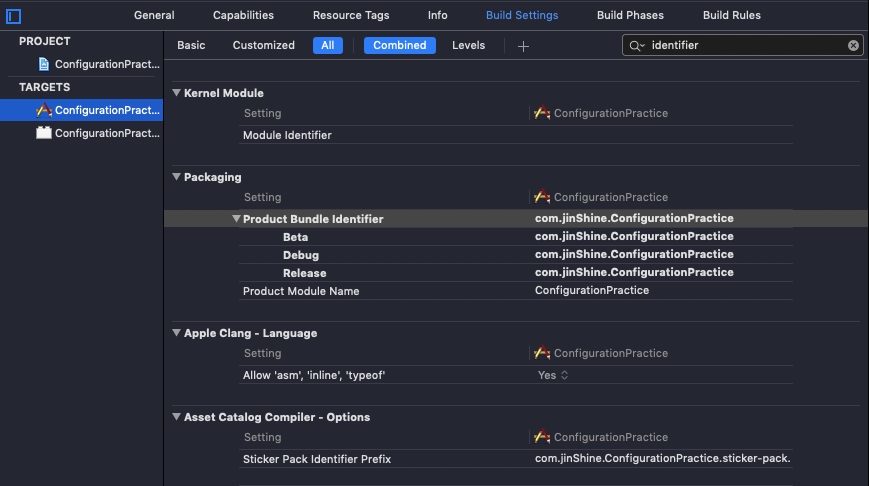Click the Release bundle identifier value
Screen dimensions: 869x486
(634, 272)
